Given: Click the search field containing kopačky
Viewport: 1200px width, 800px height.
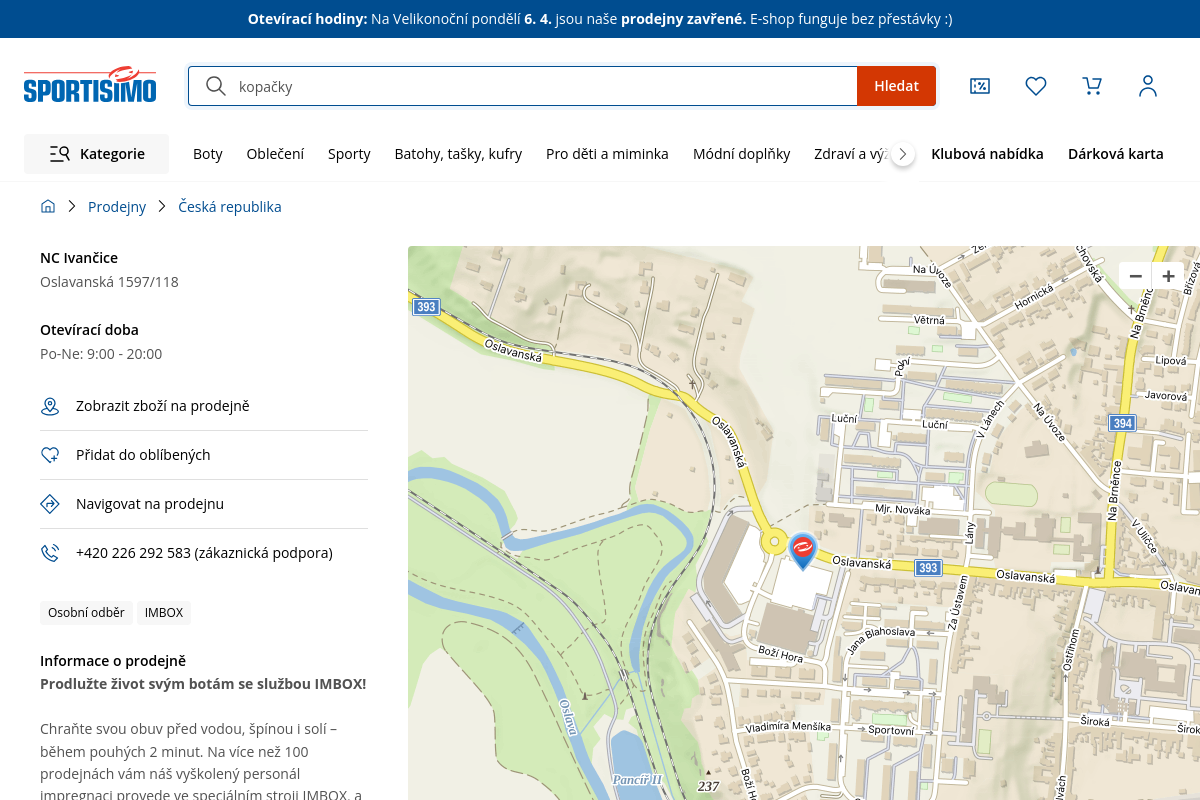Looking at the screenshot, I should pos(540,86).
